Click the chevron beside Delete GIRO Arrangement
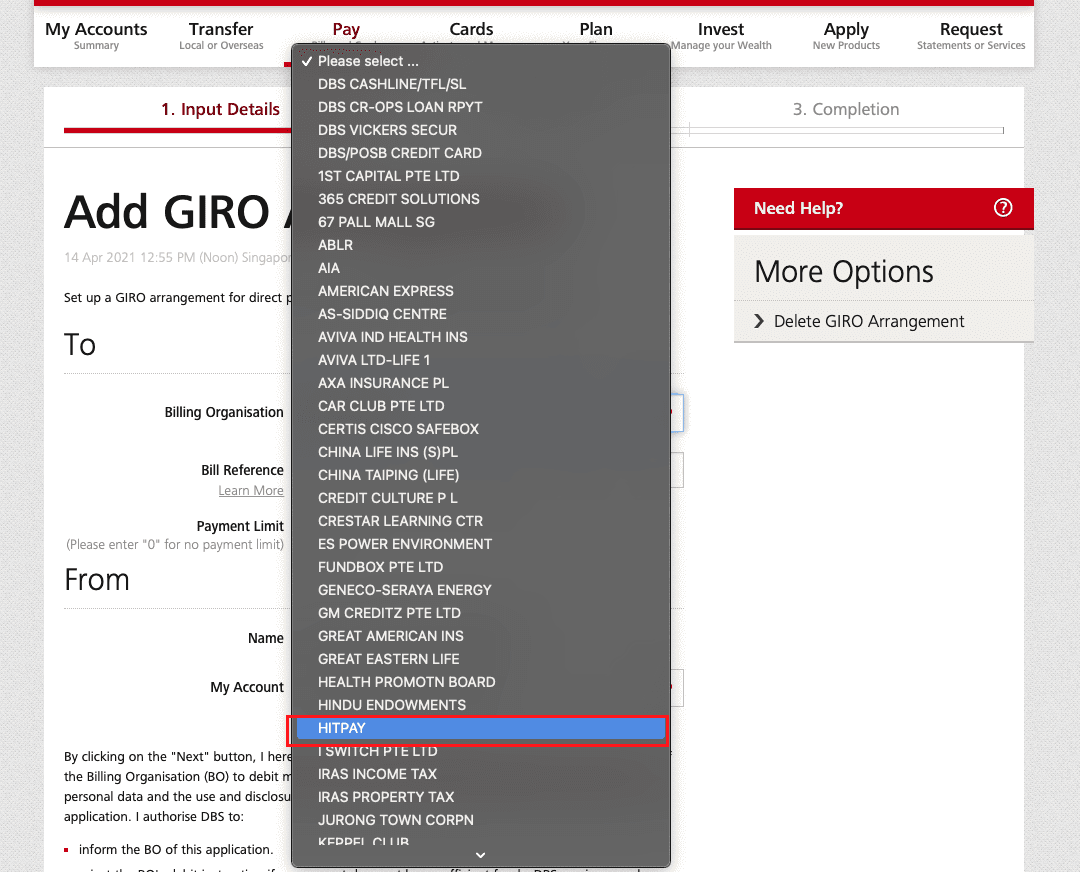Viewport: 1080px width, 872px height. pos(758,321)
